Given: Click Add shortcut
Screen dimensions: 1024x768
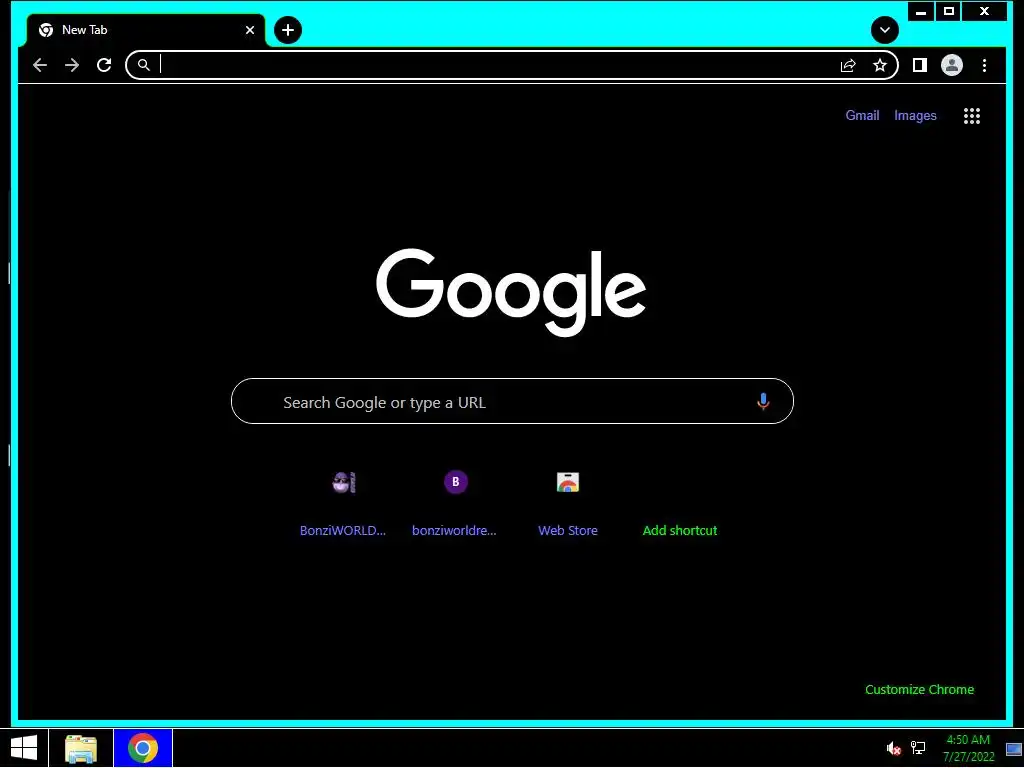Looking at the screenshot, I should click(x=680, y=530).
